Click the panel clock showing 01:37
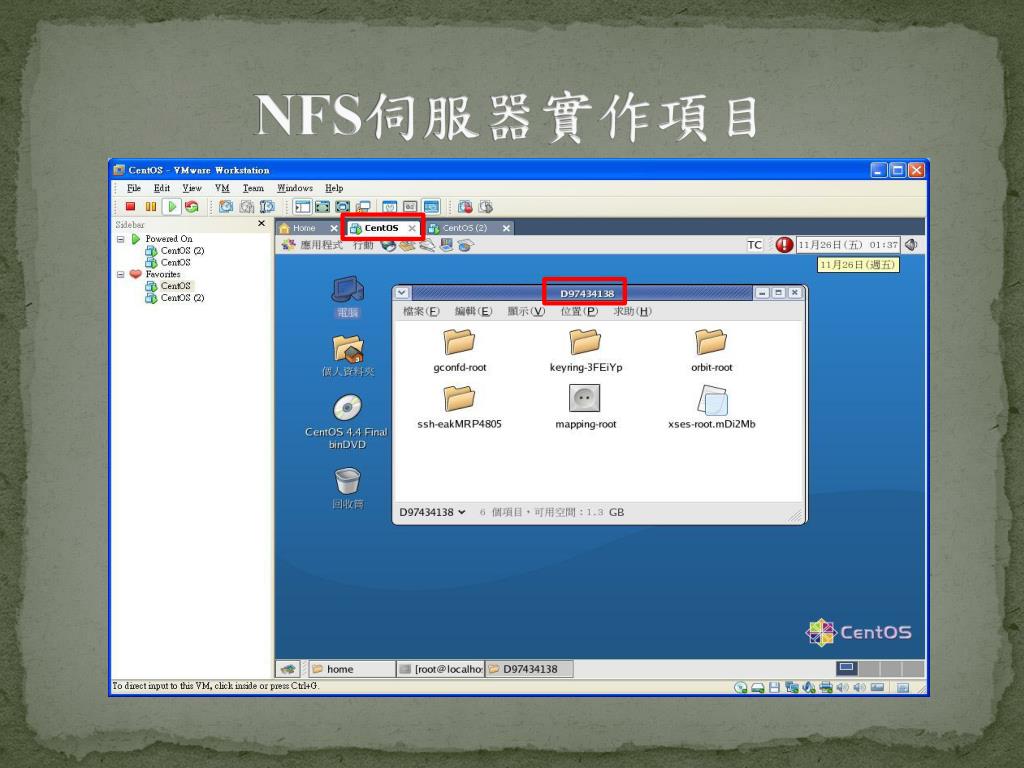Viewport: 1024px width, 768px height. [848, 245]
